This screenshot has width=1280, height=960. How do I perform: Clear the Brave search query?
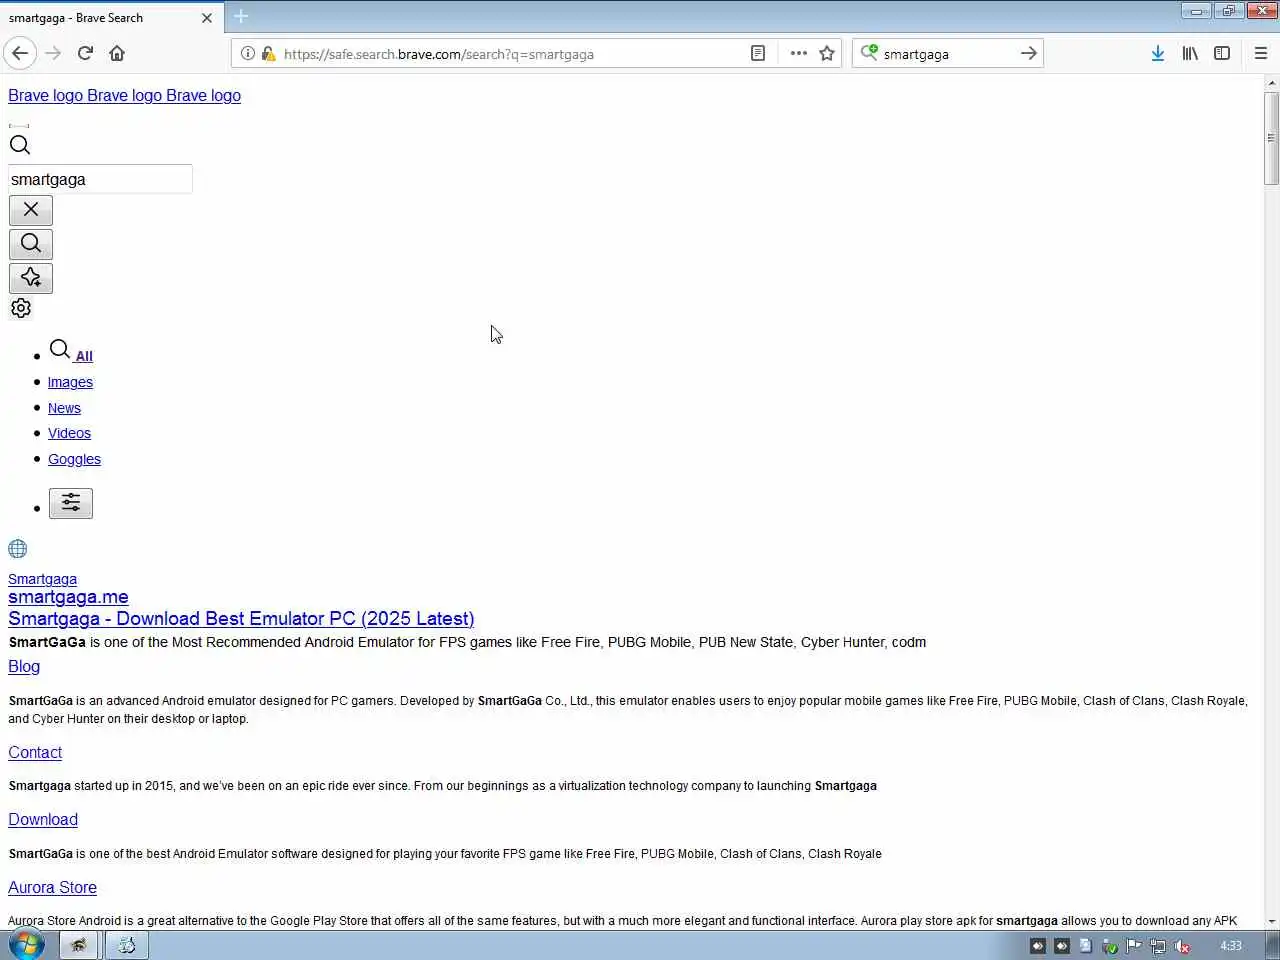click(x=31, y=210)
